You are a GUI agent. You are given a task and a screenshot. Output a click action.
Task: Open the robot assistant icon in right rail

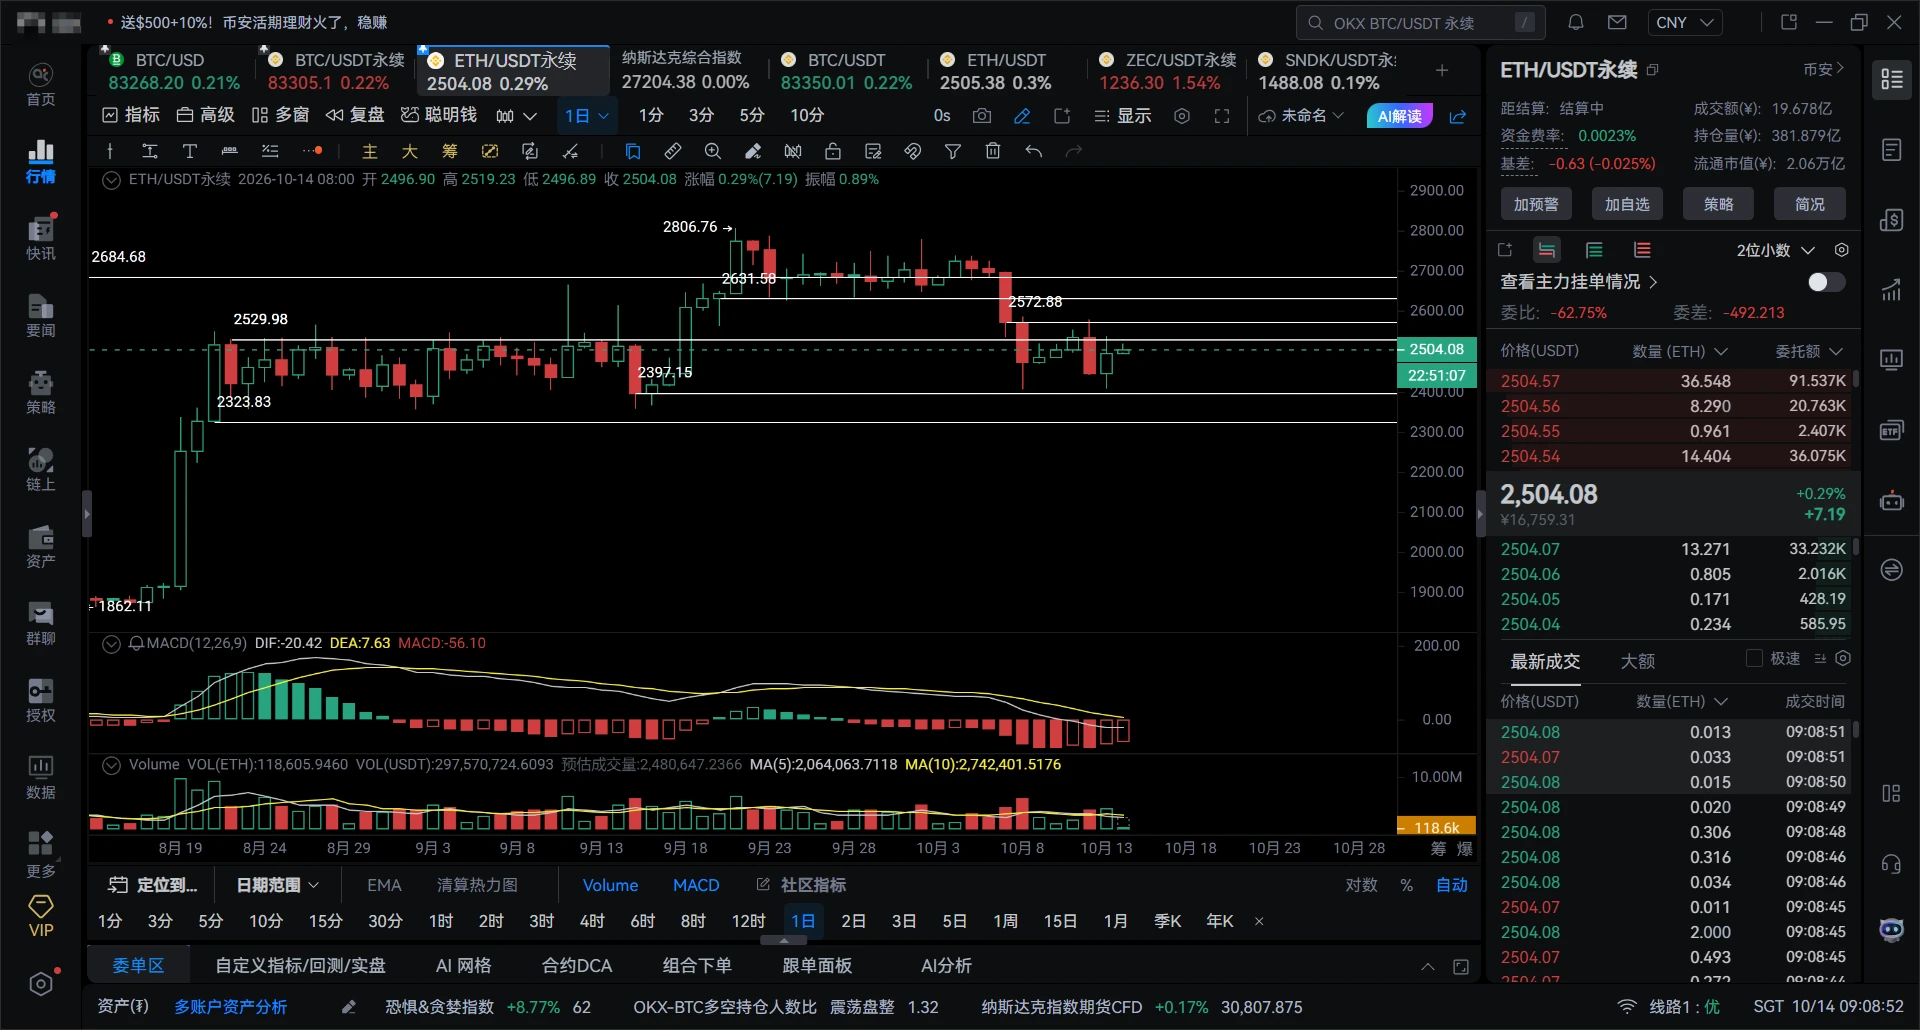coord(1891,501)
